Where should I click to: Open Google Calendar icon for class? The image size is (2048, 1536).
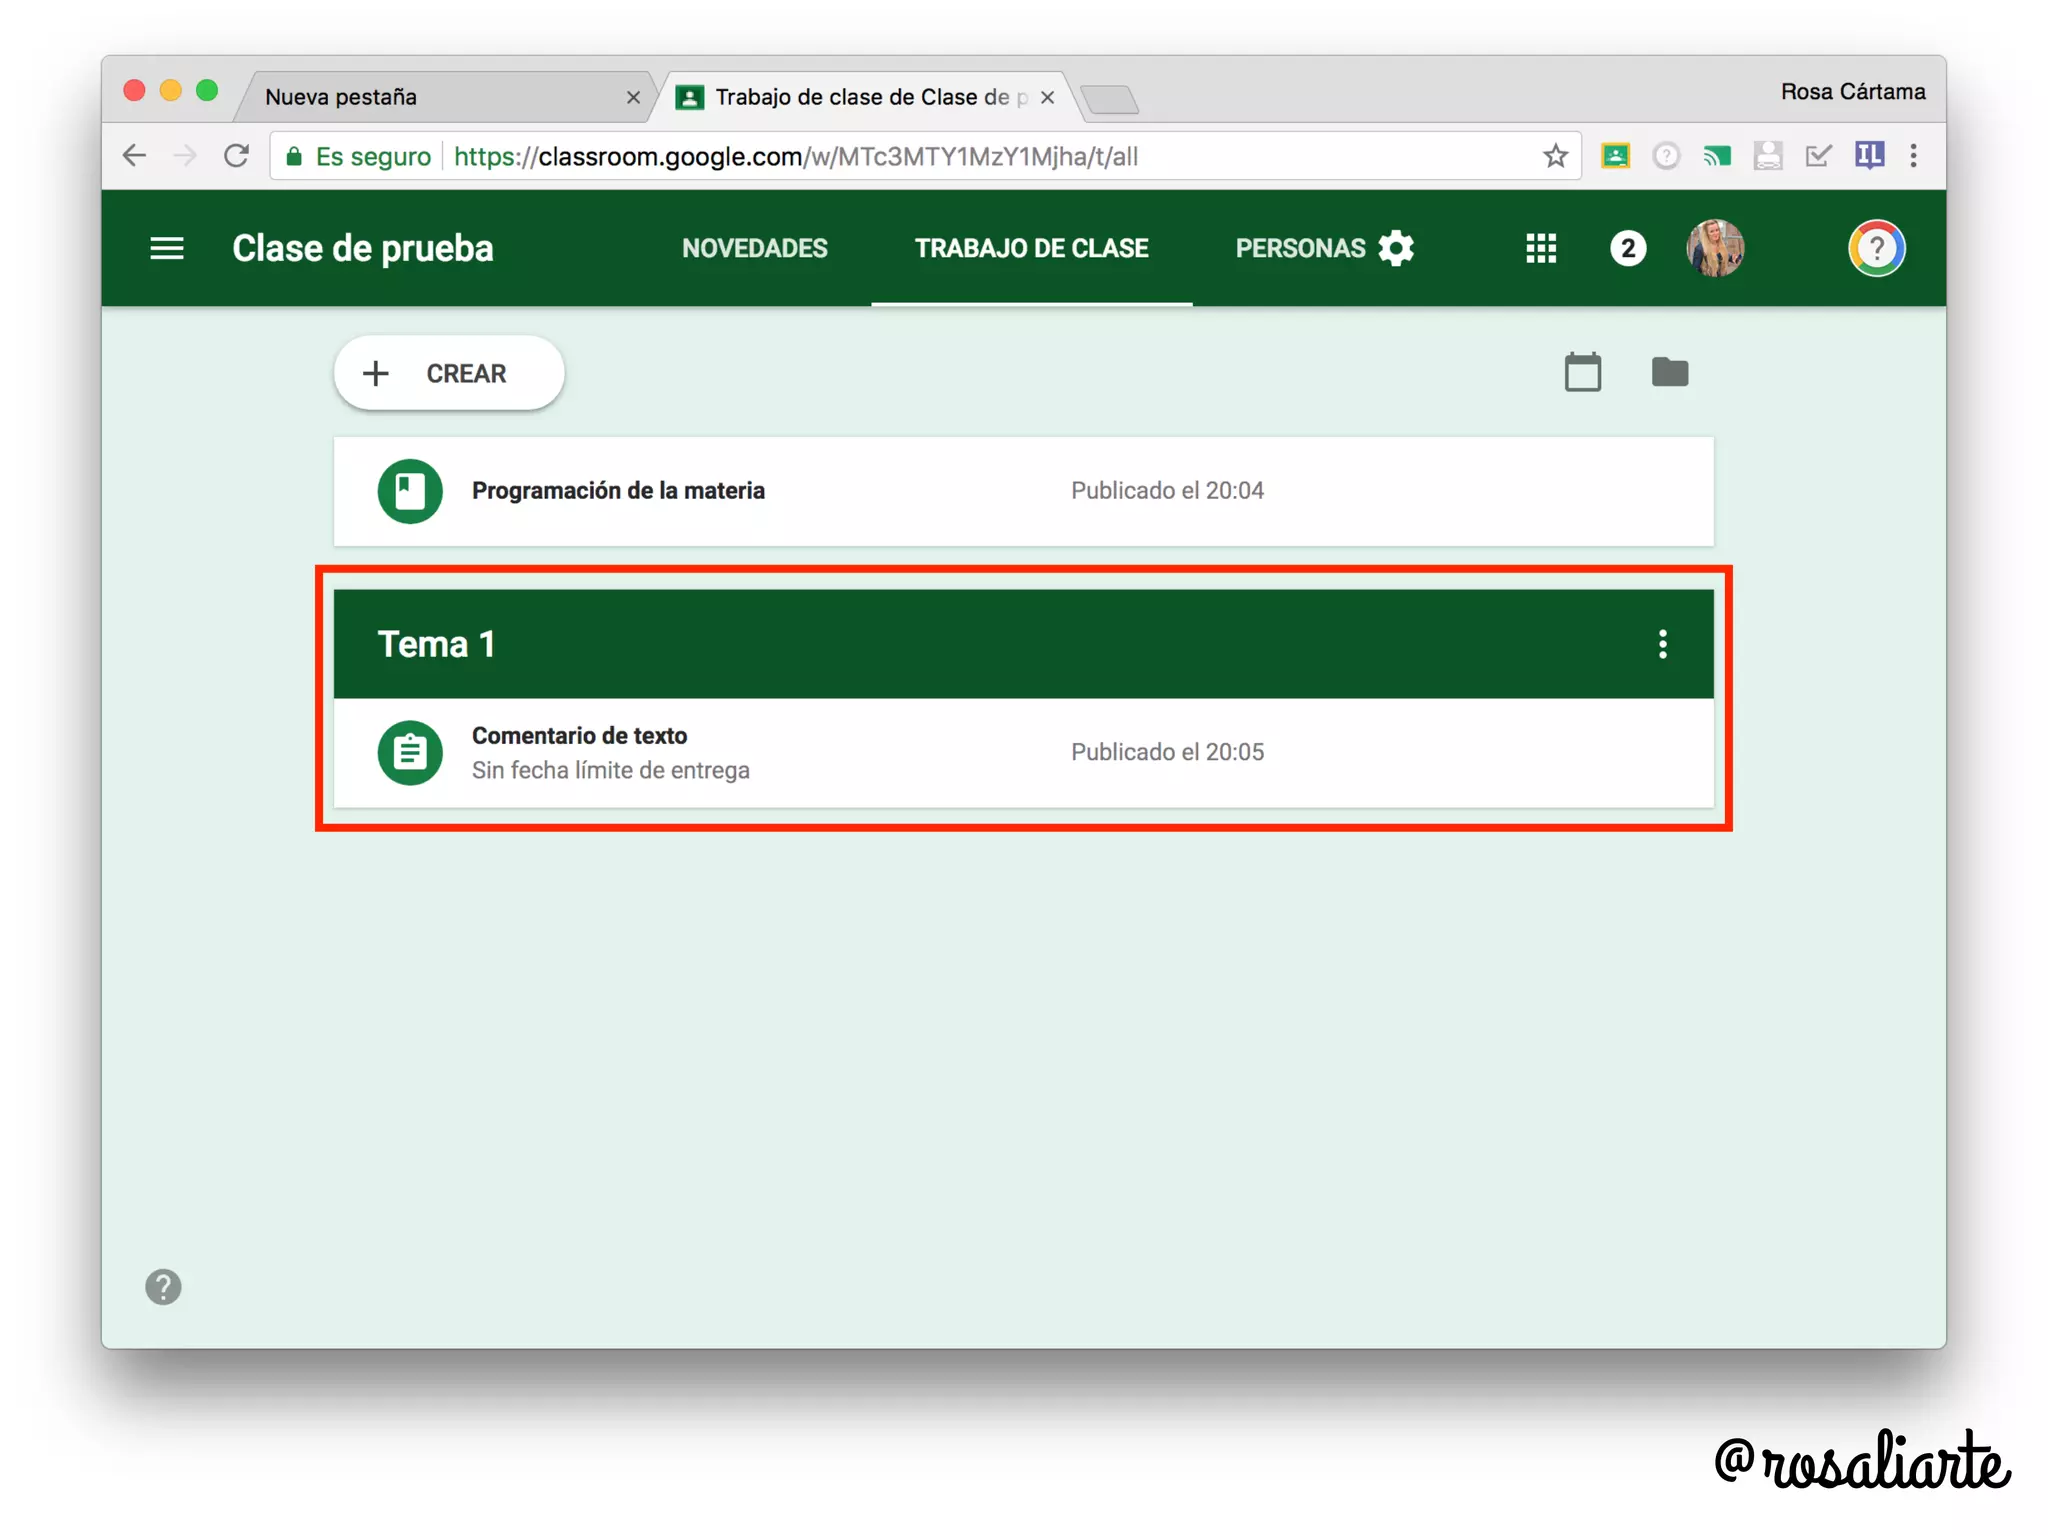pyautogui.click(x=1582, y=373)
